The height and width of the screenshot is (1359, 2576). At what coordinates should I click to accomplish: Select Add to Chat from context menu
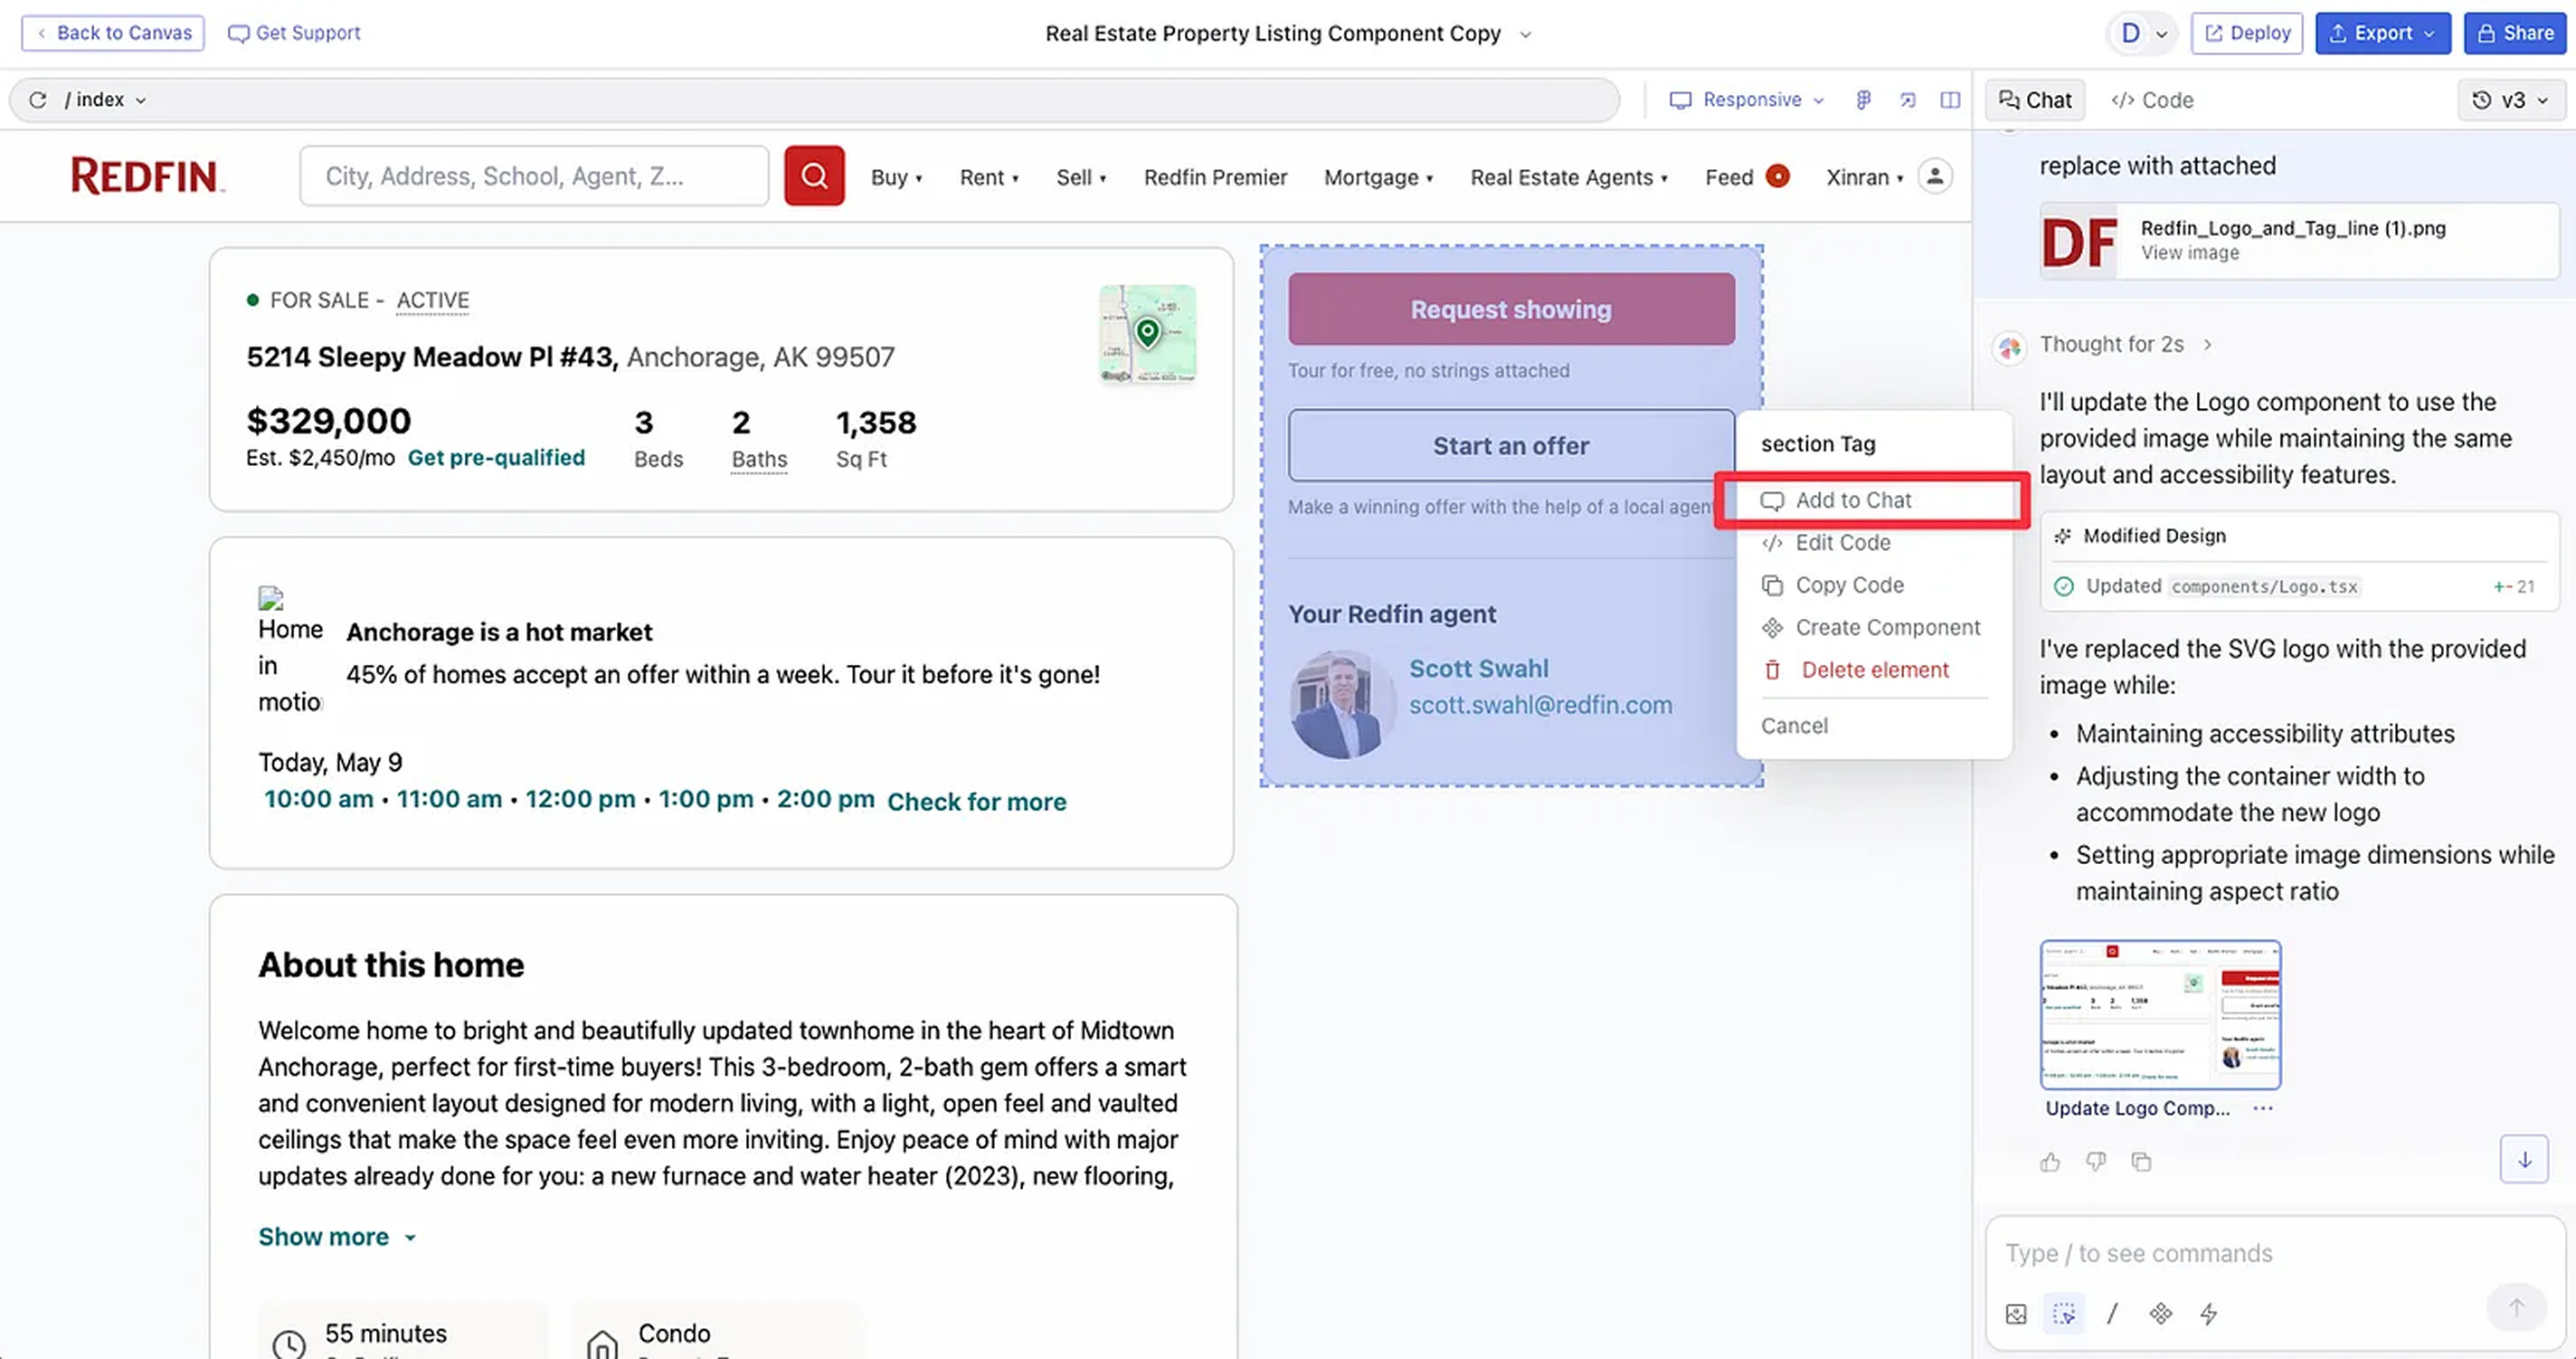tap(1852, 500)
